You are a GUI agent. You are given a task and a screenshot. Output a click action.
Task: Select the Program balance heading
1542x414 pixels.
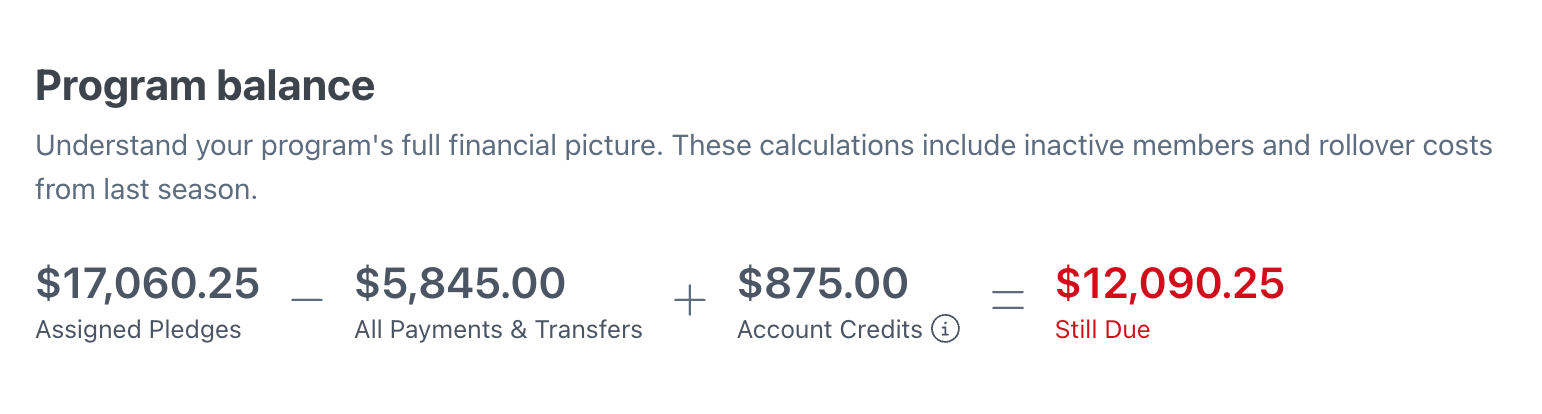(205, 87)
